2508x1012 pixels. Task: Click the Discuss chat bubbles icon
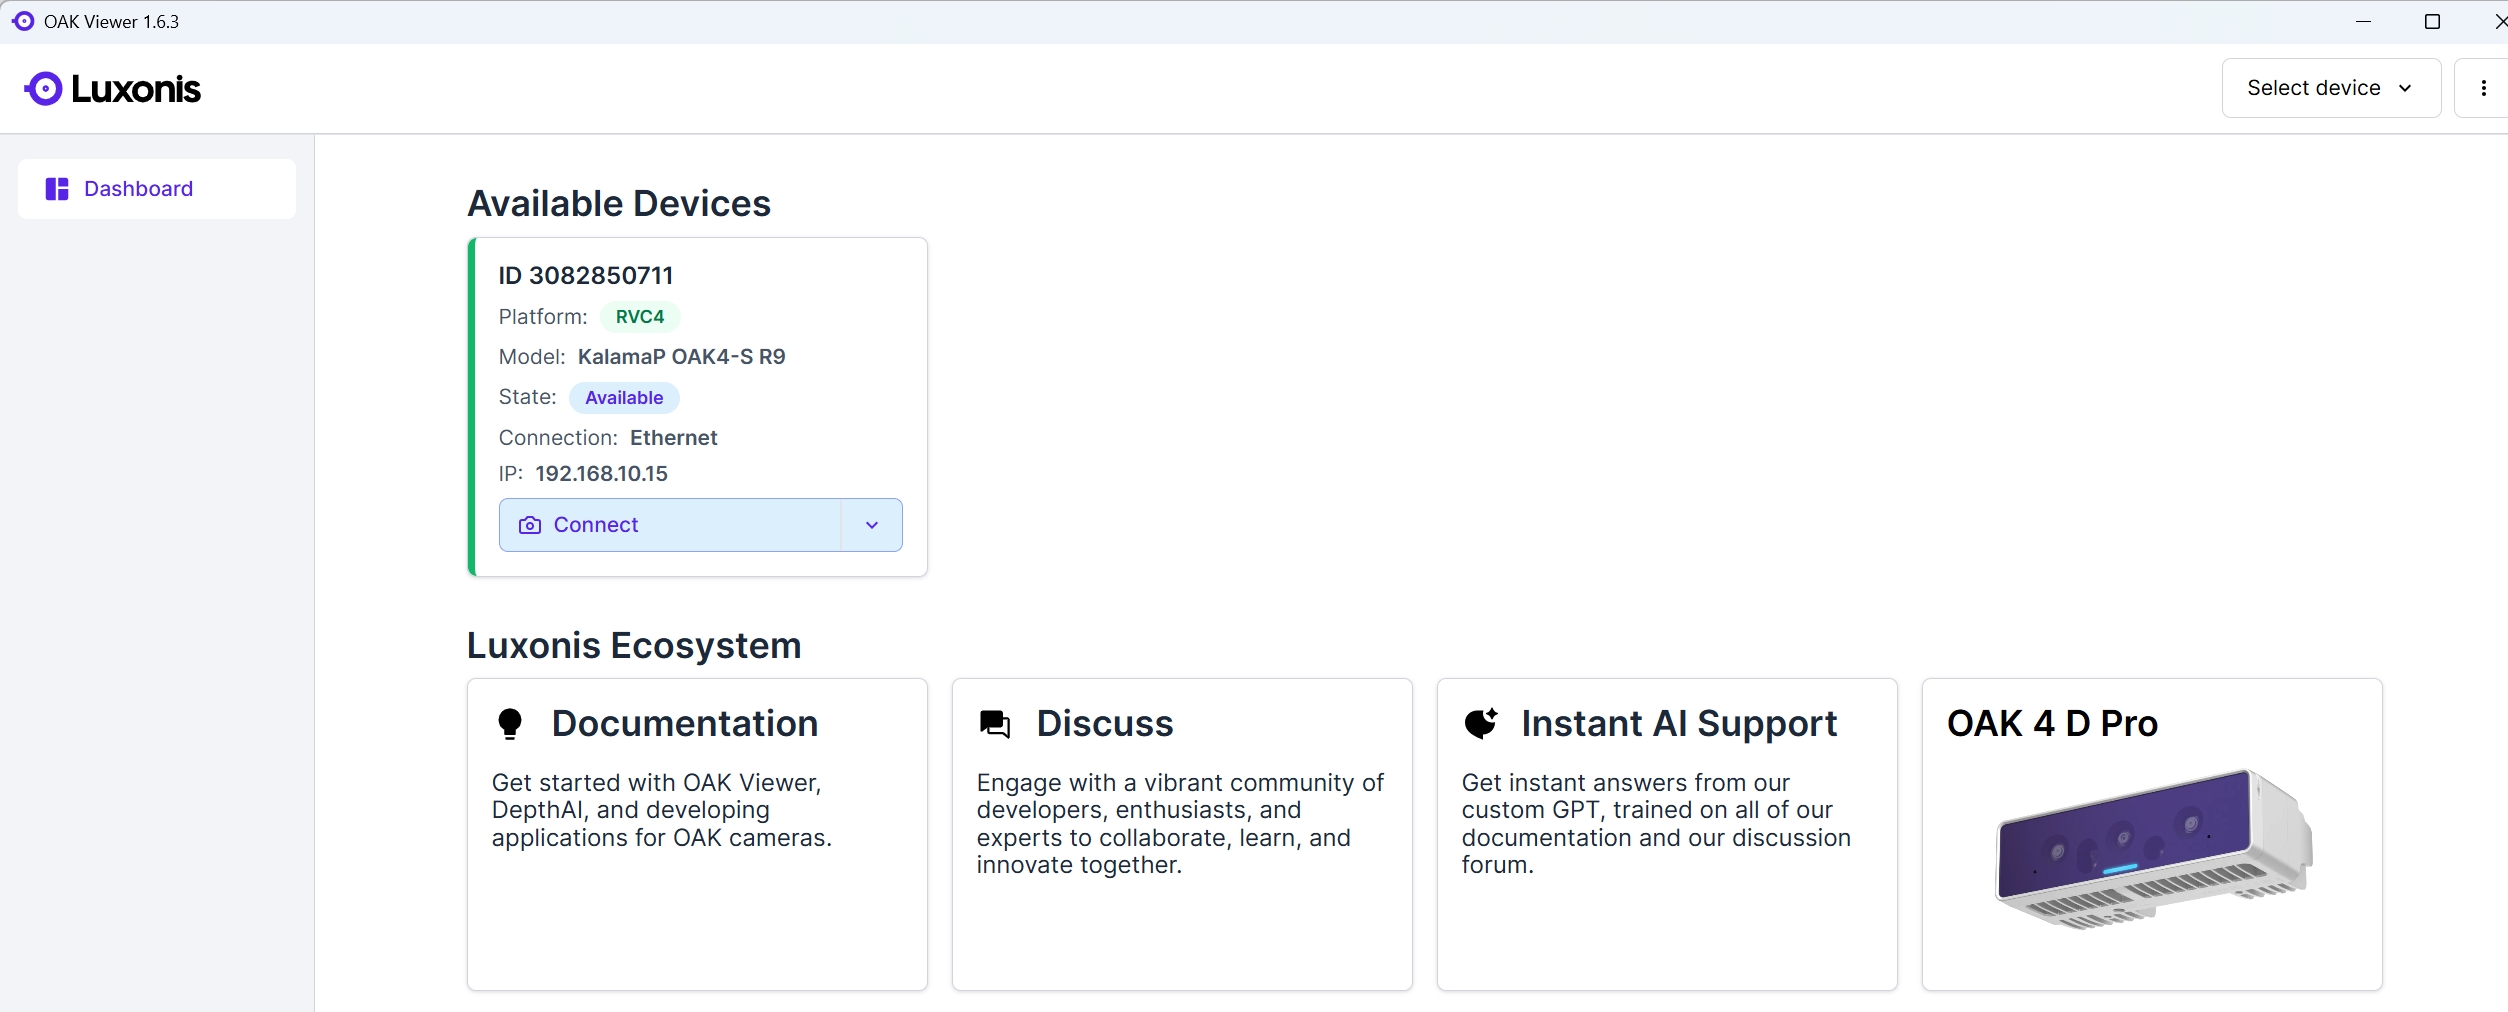click(x=994, y=723)
